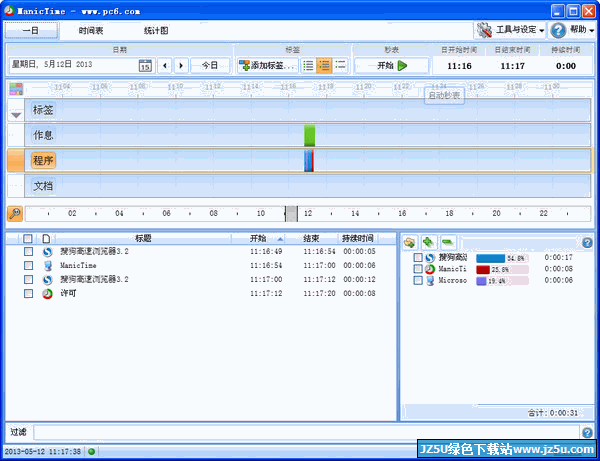Click Sogou icon in summary list
The height and width of the screenshot is (461, 600).
tap(430, 257)
